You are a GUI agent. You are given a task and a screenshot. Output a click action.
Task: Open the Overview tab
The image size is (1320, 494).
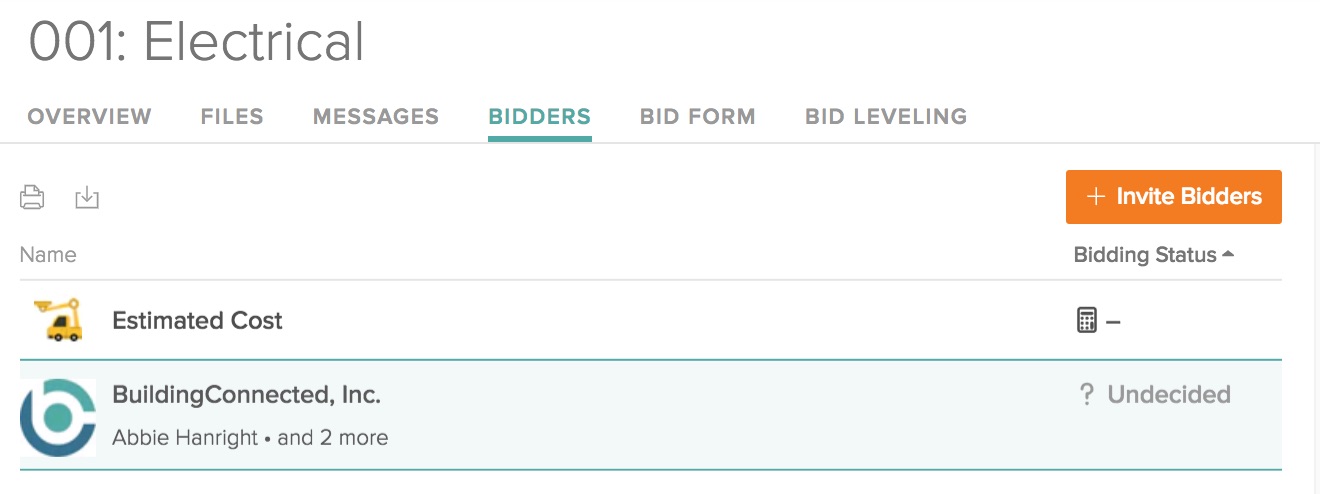[x=89, y=117]
